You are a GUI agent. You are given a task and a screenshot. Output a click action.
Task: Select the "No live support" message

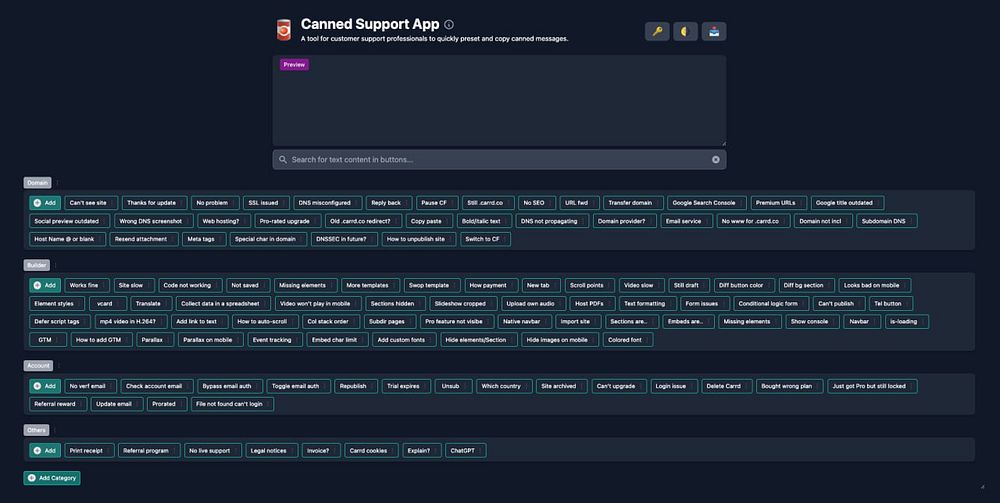point(213,450)
